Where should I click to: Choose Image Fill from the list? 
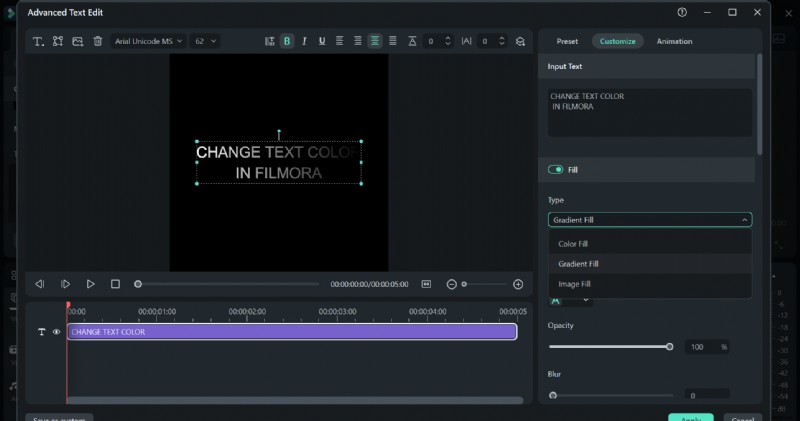pyautogui.click(x=649, y=284)
